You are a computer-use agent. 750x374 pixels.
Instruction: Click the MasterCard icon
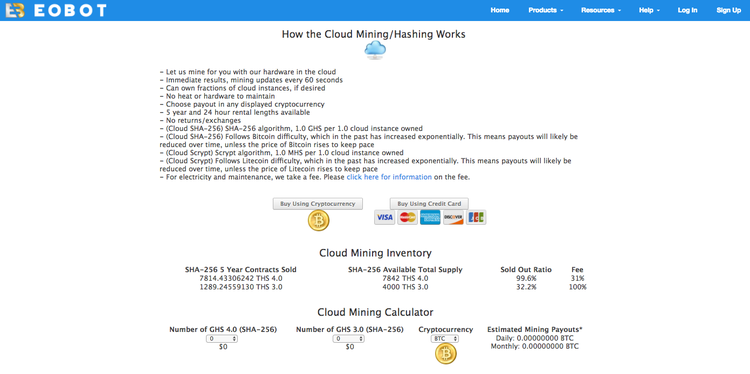coord(408,218)
